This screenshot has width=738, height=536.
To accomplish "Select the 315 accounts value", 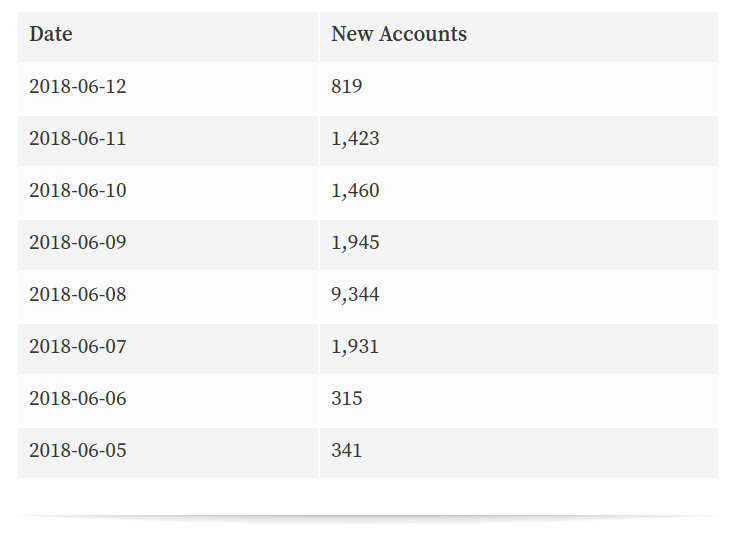I will pyautogui.click(x=519, y=400).
